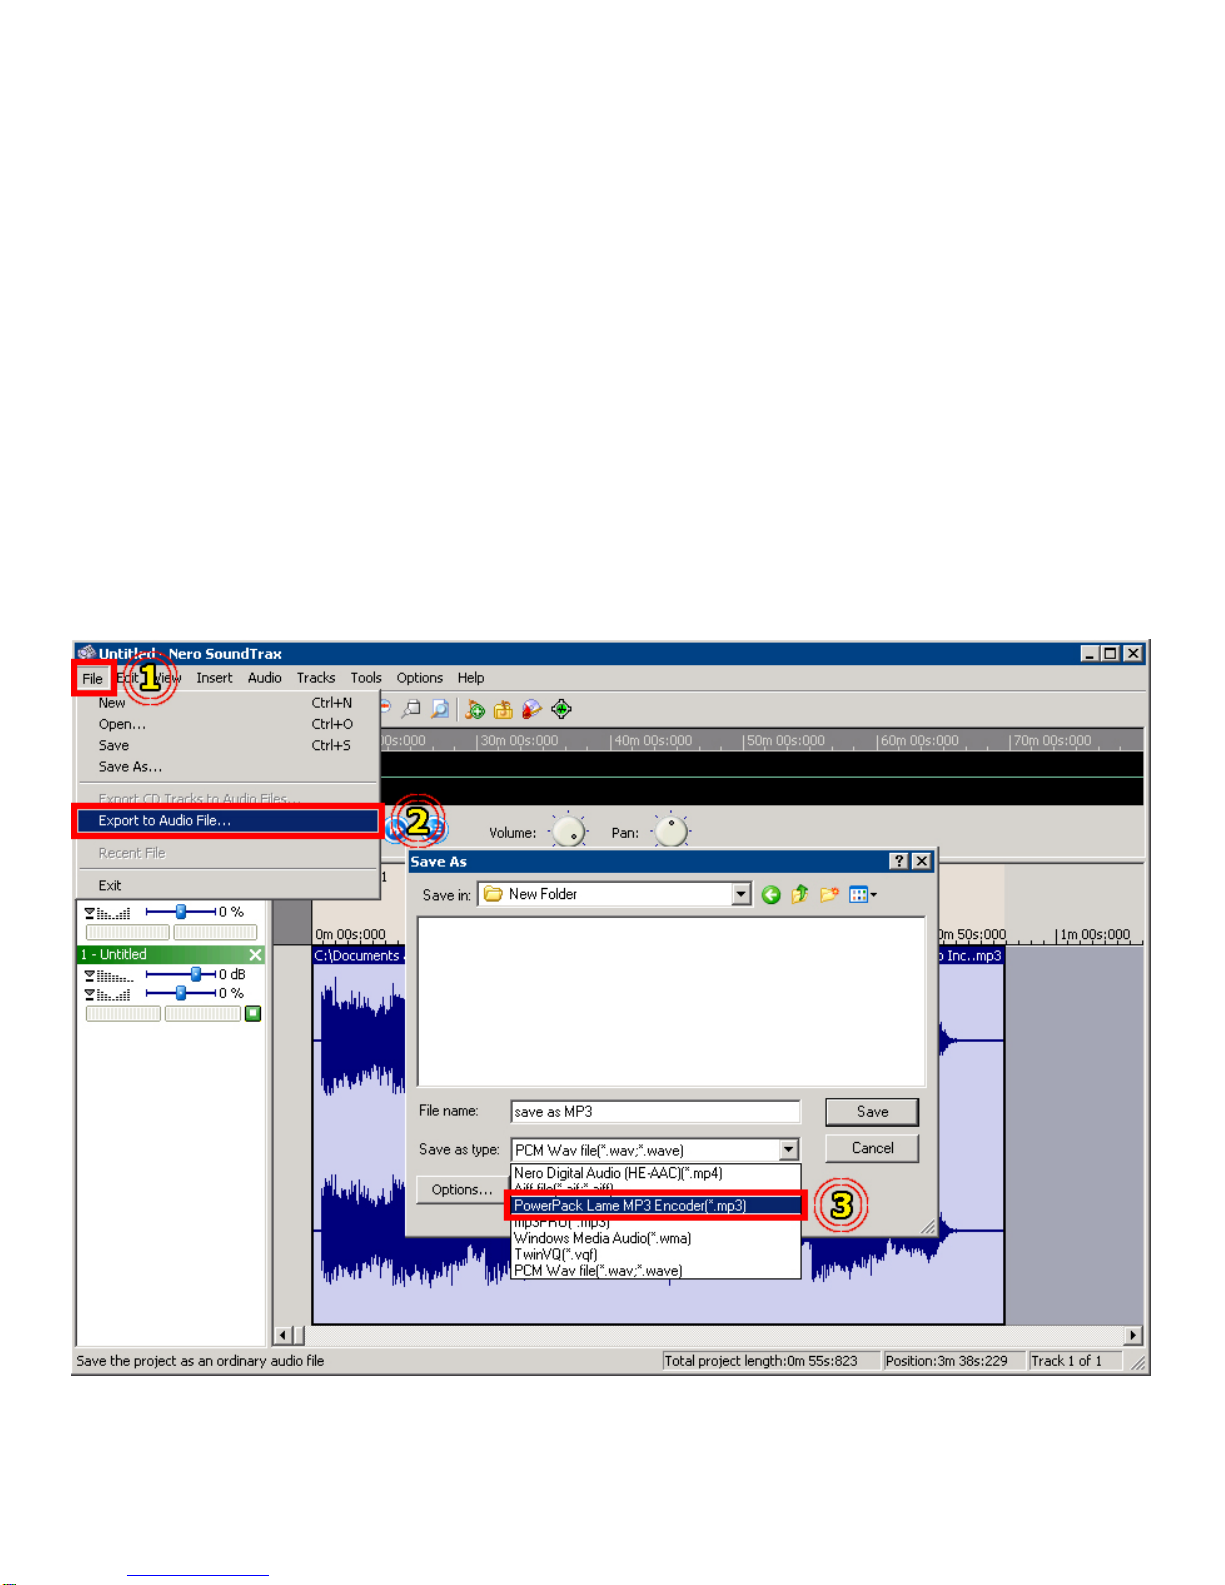Choose Exit from the File menu
Screen dimensions: 1225x1585
[228, 885]
